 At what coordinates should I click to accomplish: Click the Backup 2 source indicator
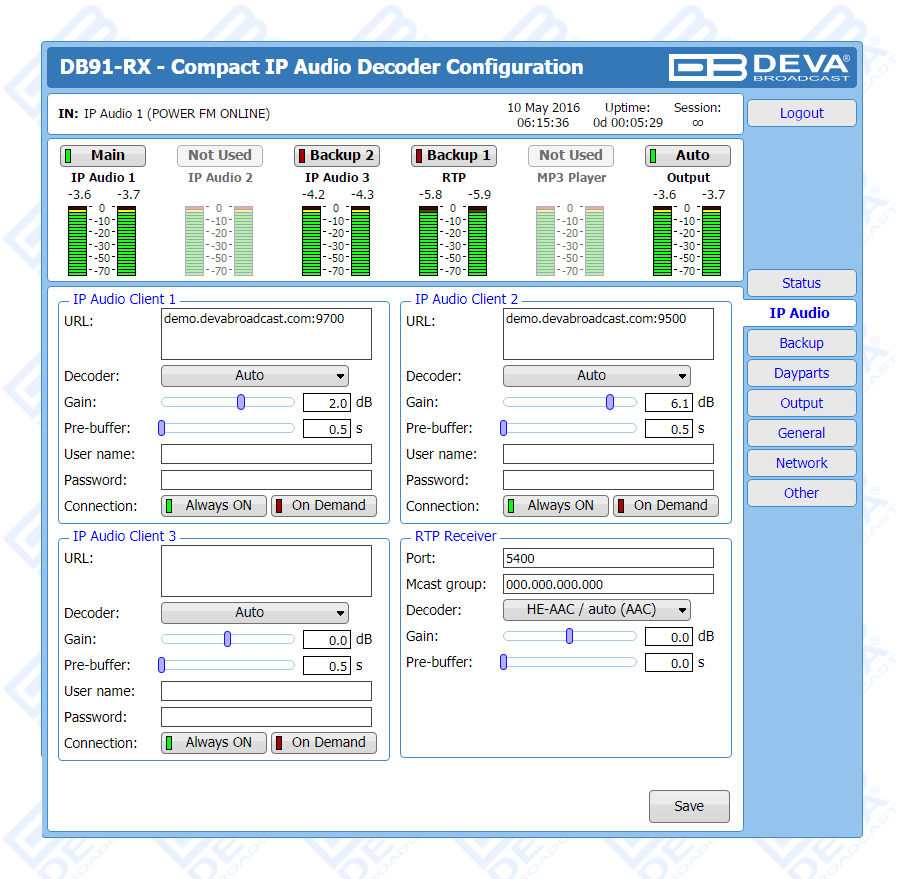point(335,156)
